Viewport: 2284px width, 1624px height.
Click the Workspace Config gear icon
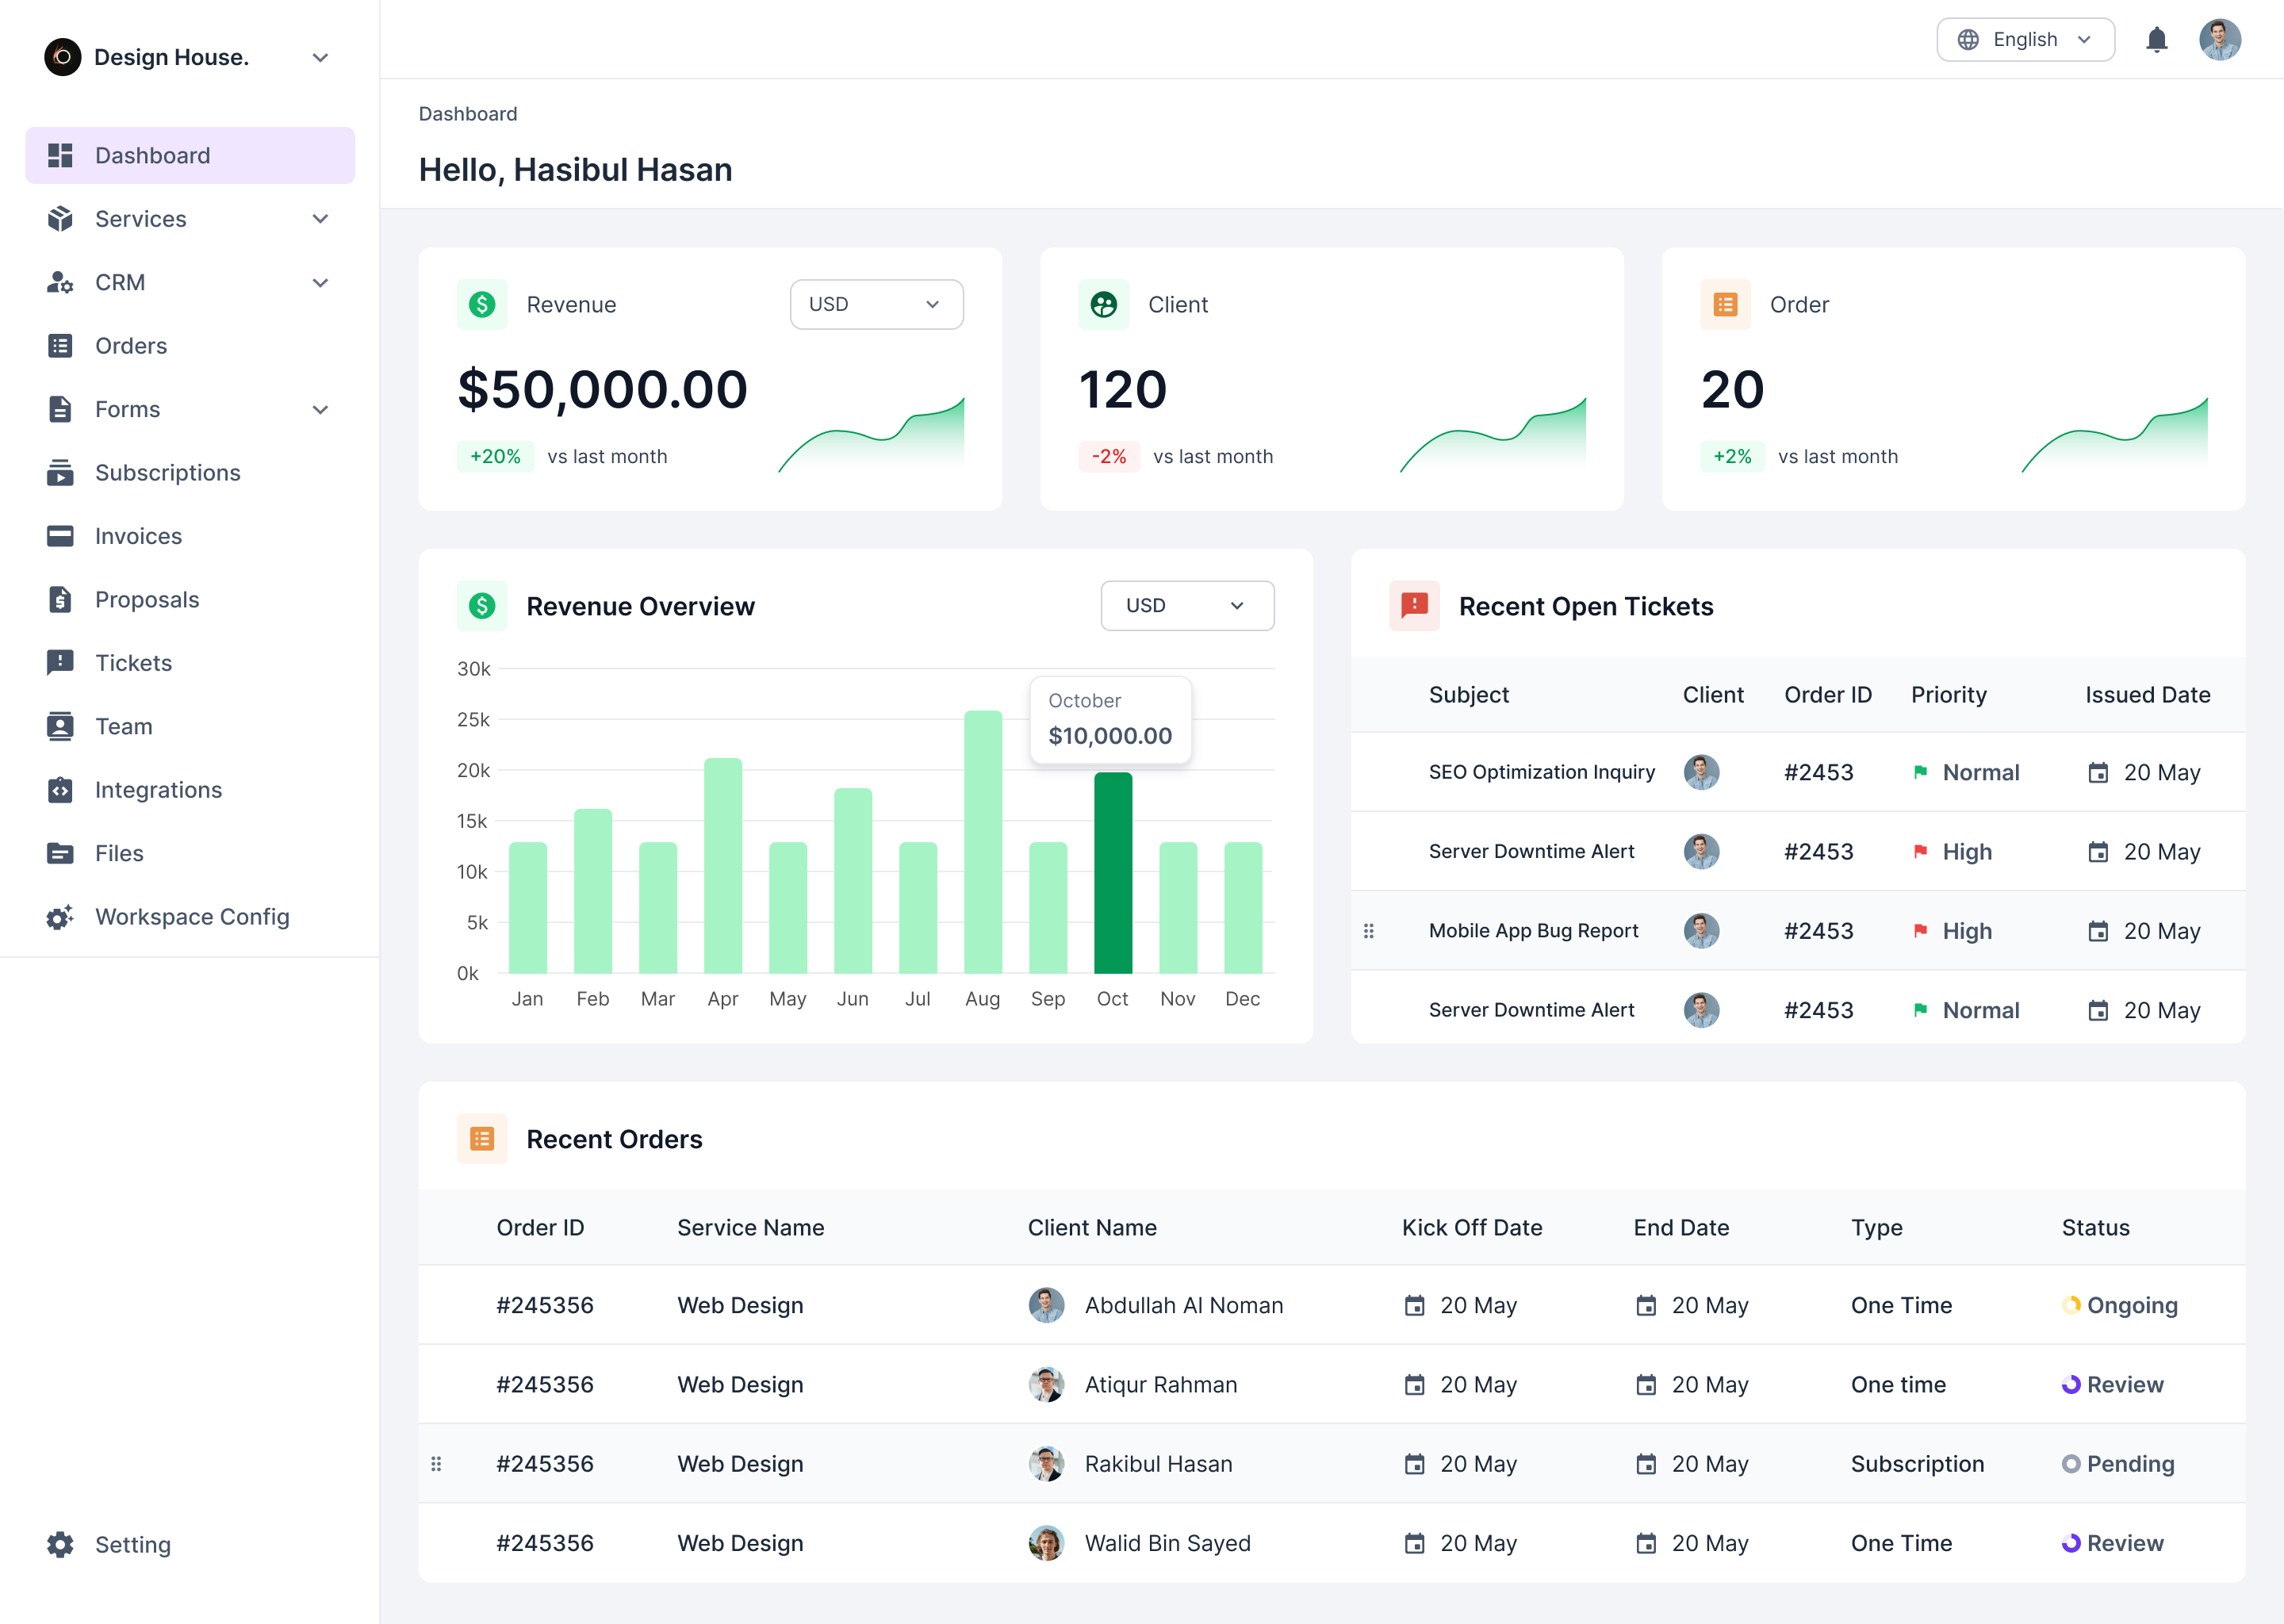pos(60,917)
